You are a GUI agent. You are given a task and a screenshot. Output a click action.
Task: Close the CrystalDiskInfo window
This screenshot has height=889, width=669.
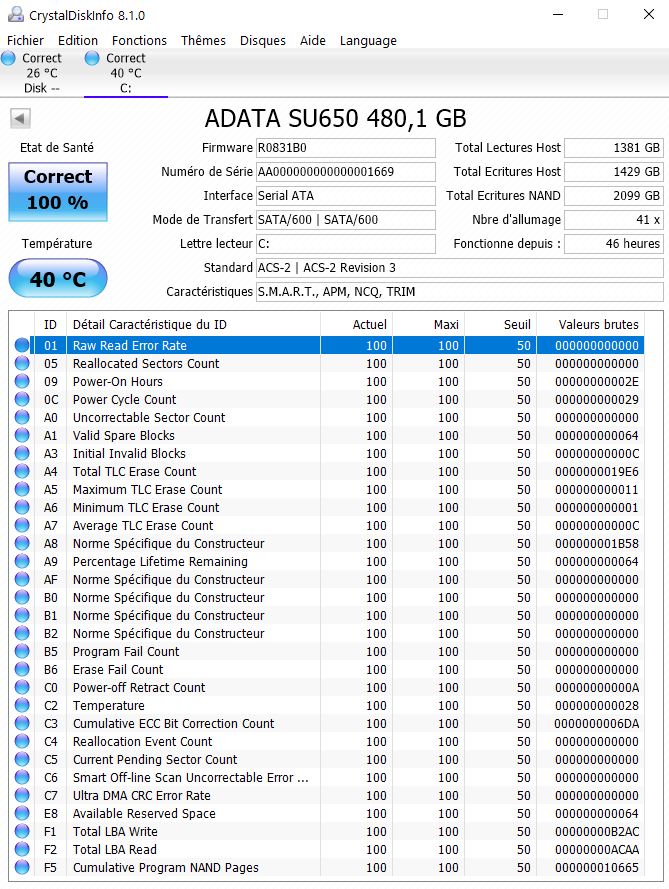[x=649, y=14]
